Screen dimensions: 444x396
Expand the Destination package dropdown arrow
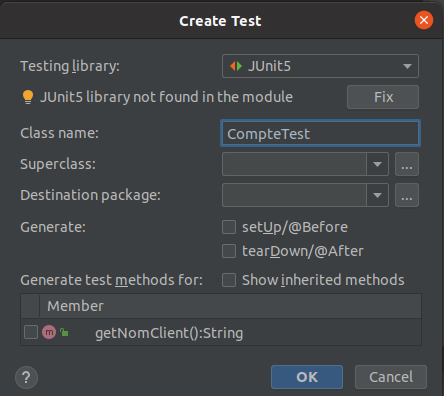[377, 195]
